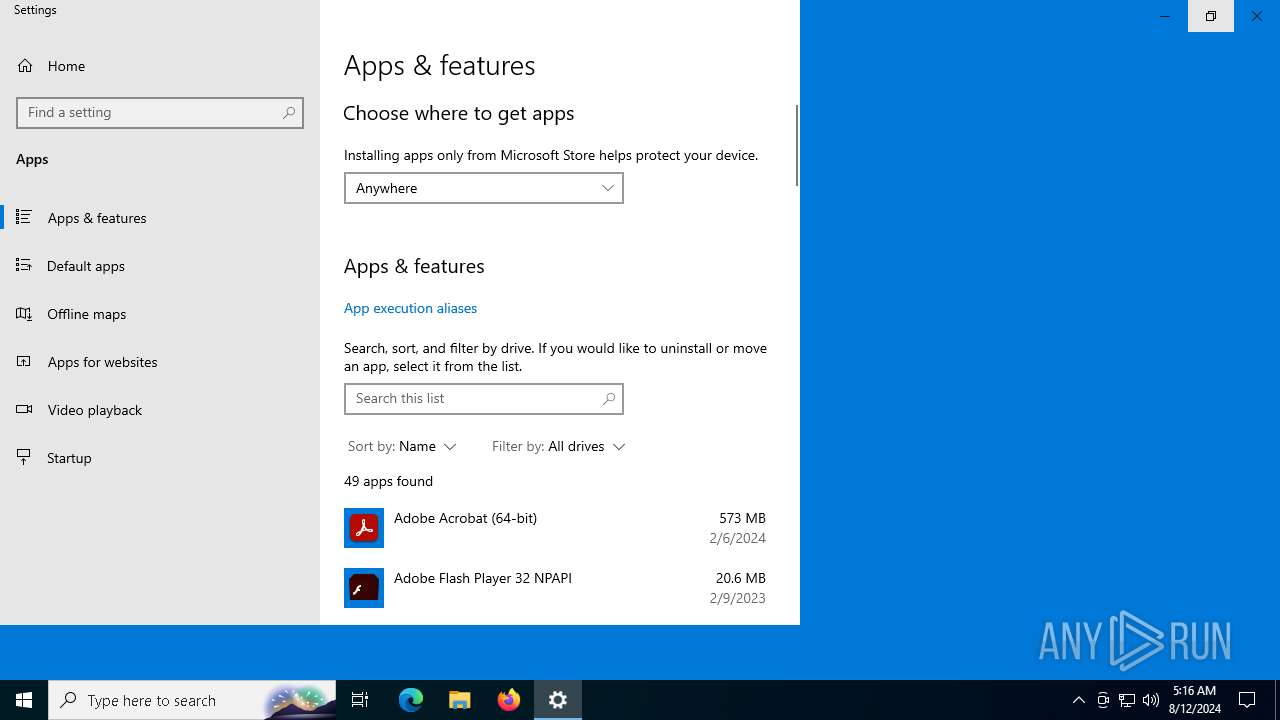Select Adobe Flash Player 32 NPAPI icon

click(x=364, y=588)
